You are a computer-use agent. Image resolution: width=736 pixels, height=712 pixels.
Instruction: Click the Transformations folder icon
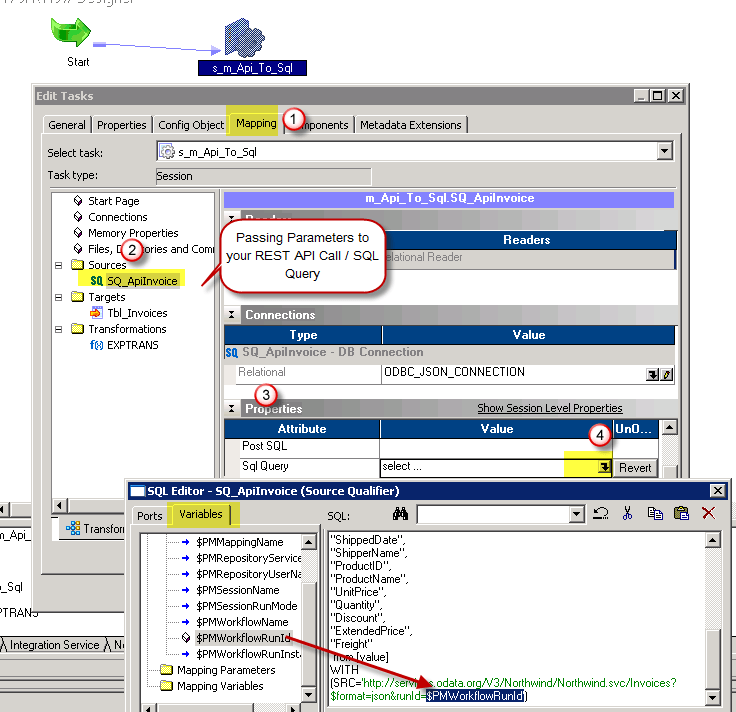coord(77,329)
